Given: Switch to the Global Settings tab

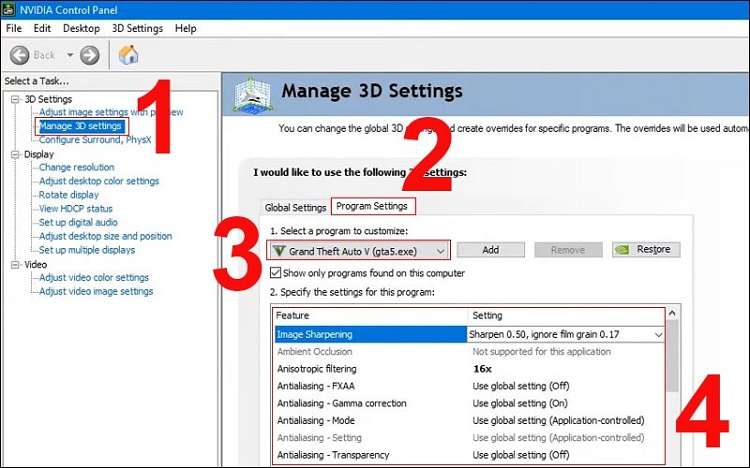Looking at the screenshot, I should click(296, 207).
